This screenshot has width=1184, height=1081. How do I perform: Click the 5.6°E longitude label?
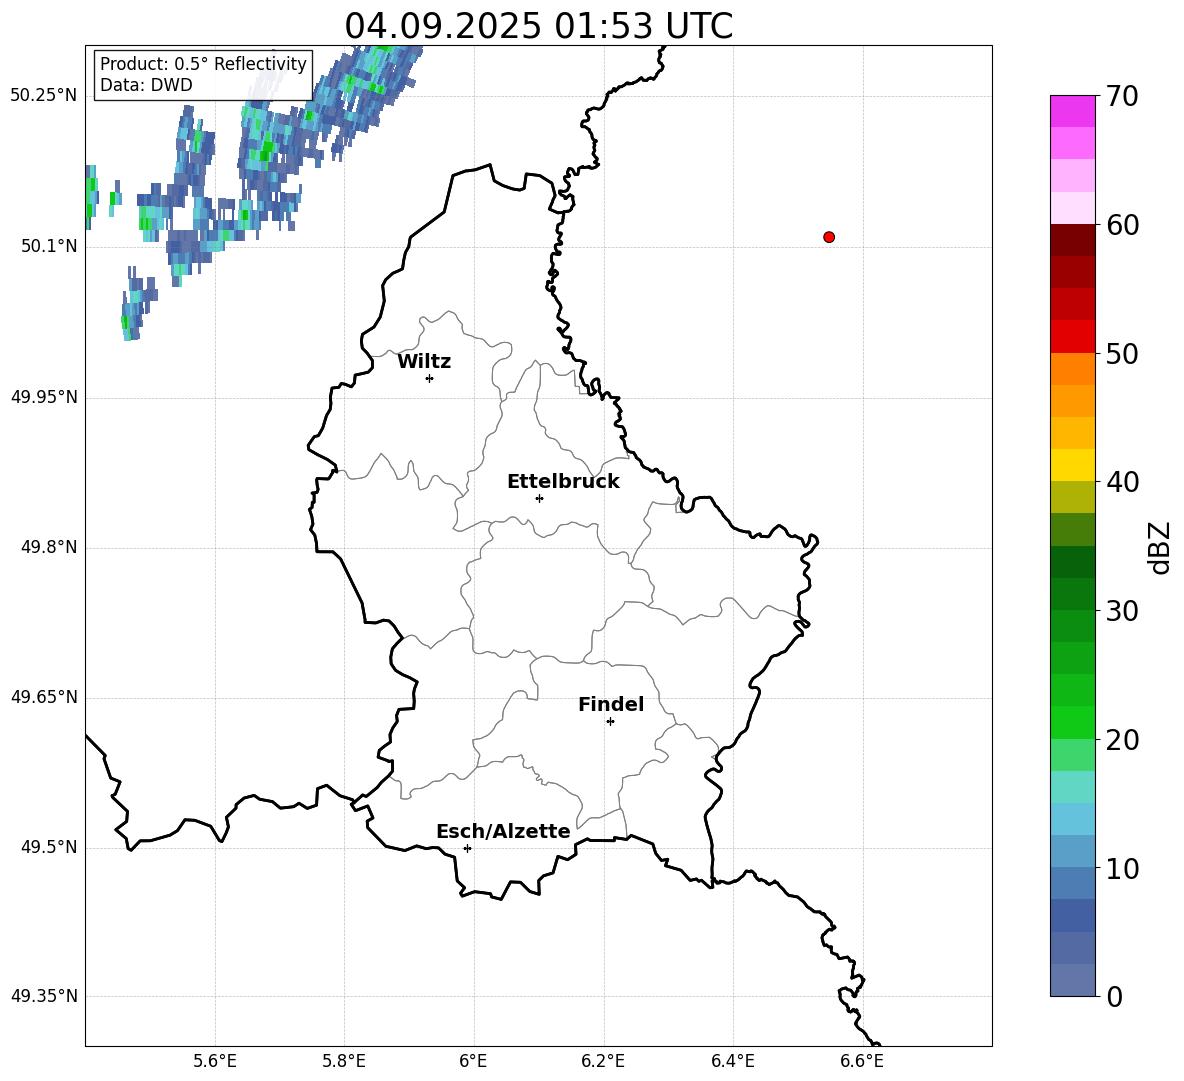click(215, 1061)
